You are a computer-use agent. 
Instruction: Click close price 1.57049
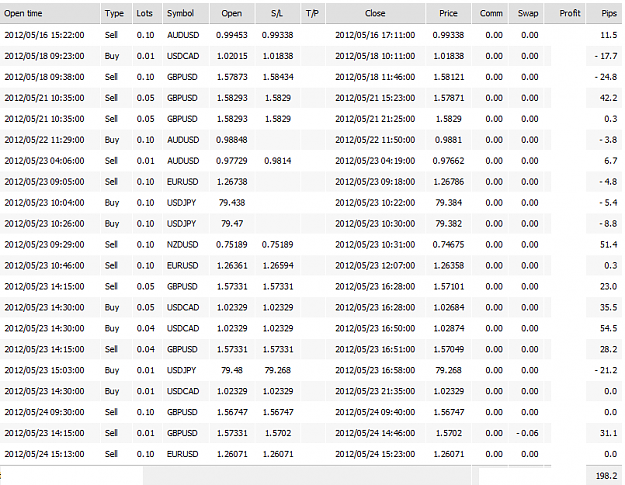(448, 350)
